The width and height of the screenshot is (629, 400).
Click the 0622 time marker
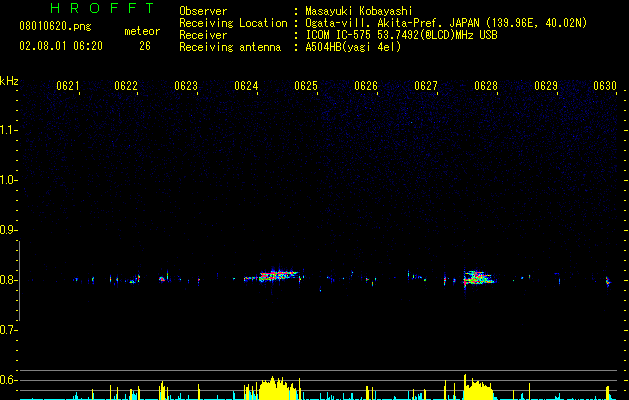coord(126,85)
